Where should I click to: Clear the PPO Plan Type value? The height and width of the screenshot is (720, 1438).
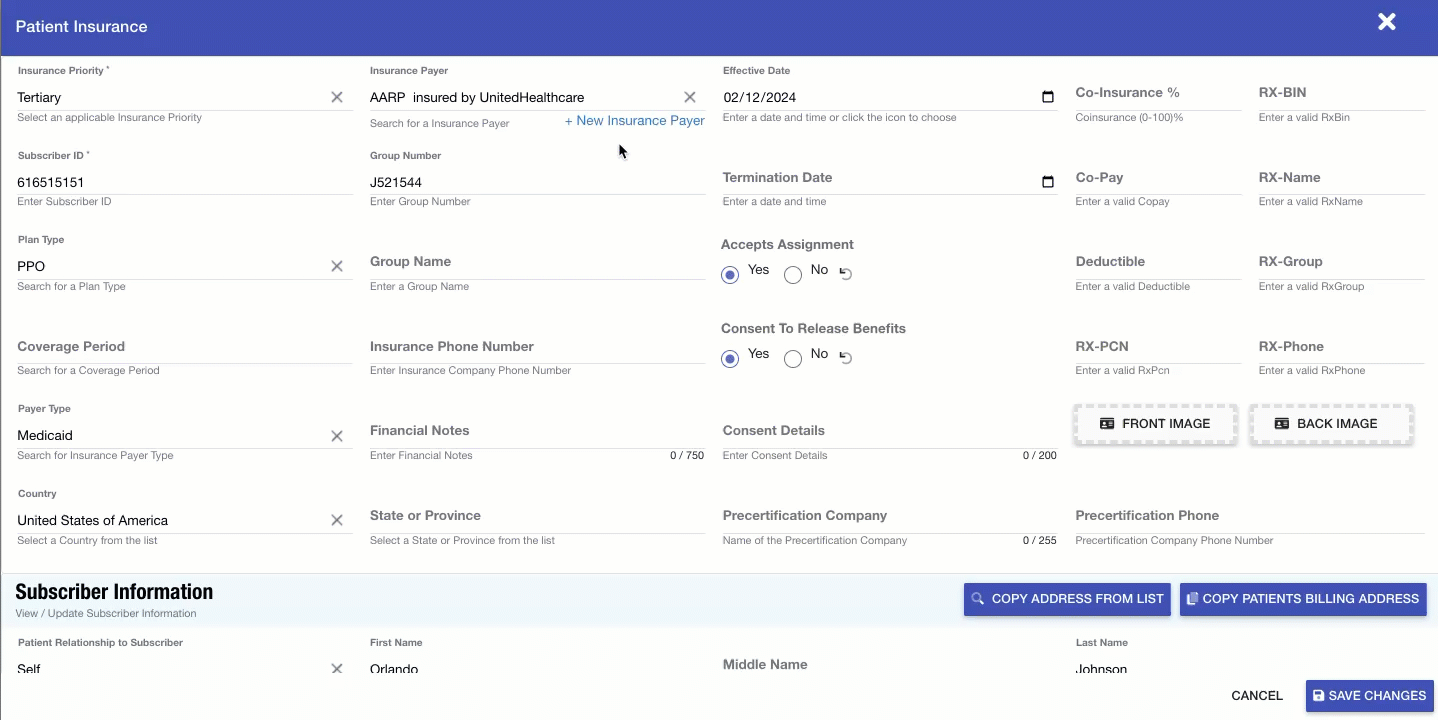click(337, 266)
